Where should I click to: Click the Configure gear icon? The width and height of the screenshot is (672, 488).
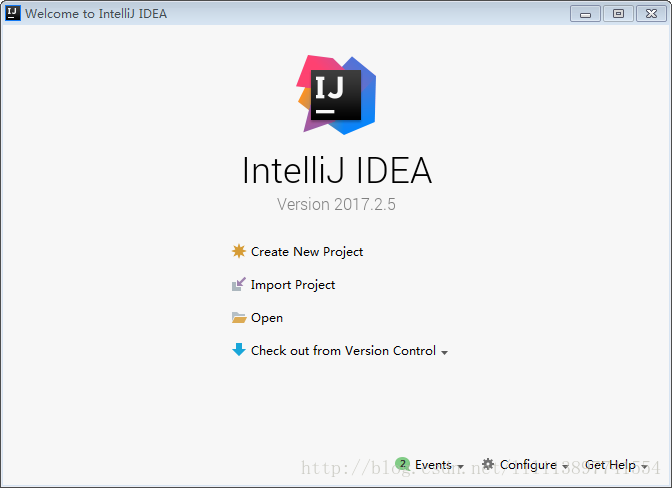click(x=488, y=464)
